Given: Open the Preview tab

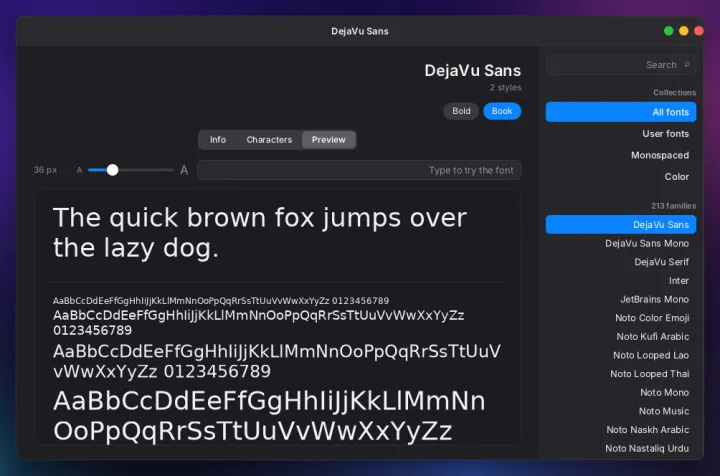Looking at the screenshot, I should point(329,140).
